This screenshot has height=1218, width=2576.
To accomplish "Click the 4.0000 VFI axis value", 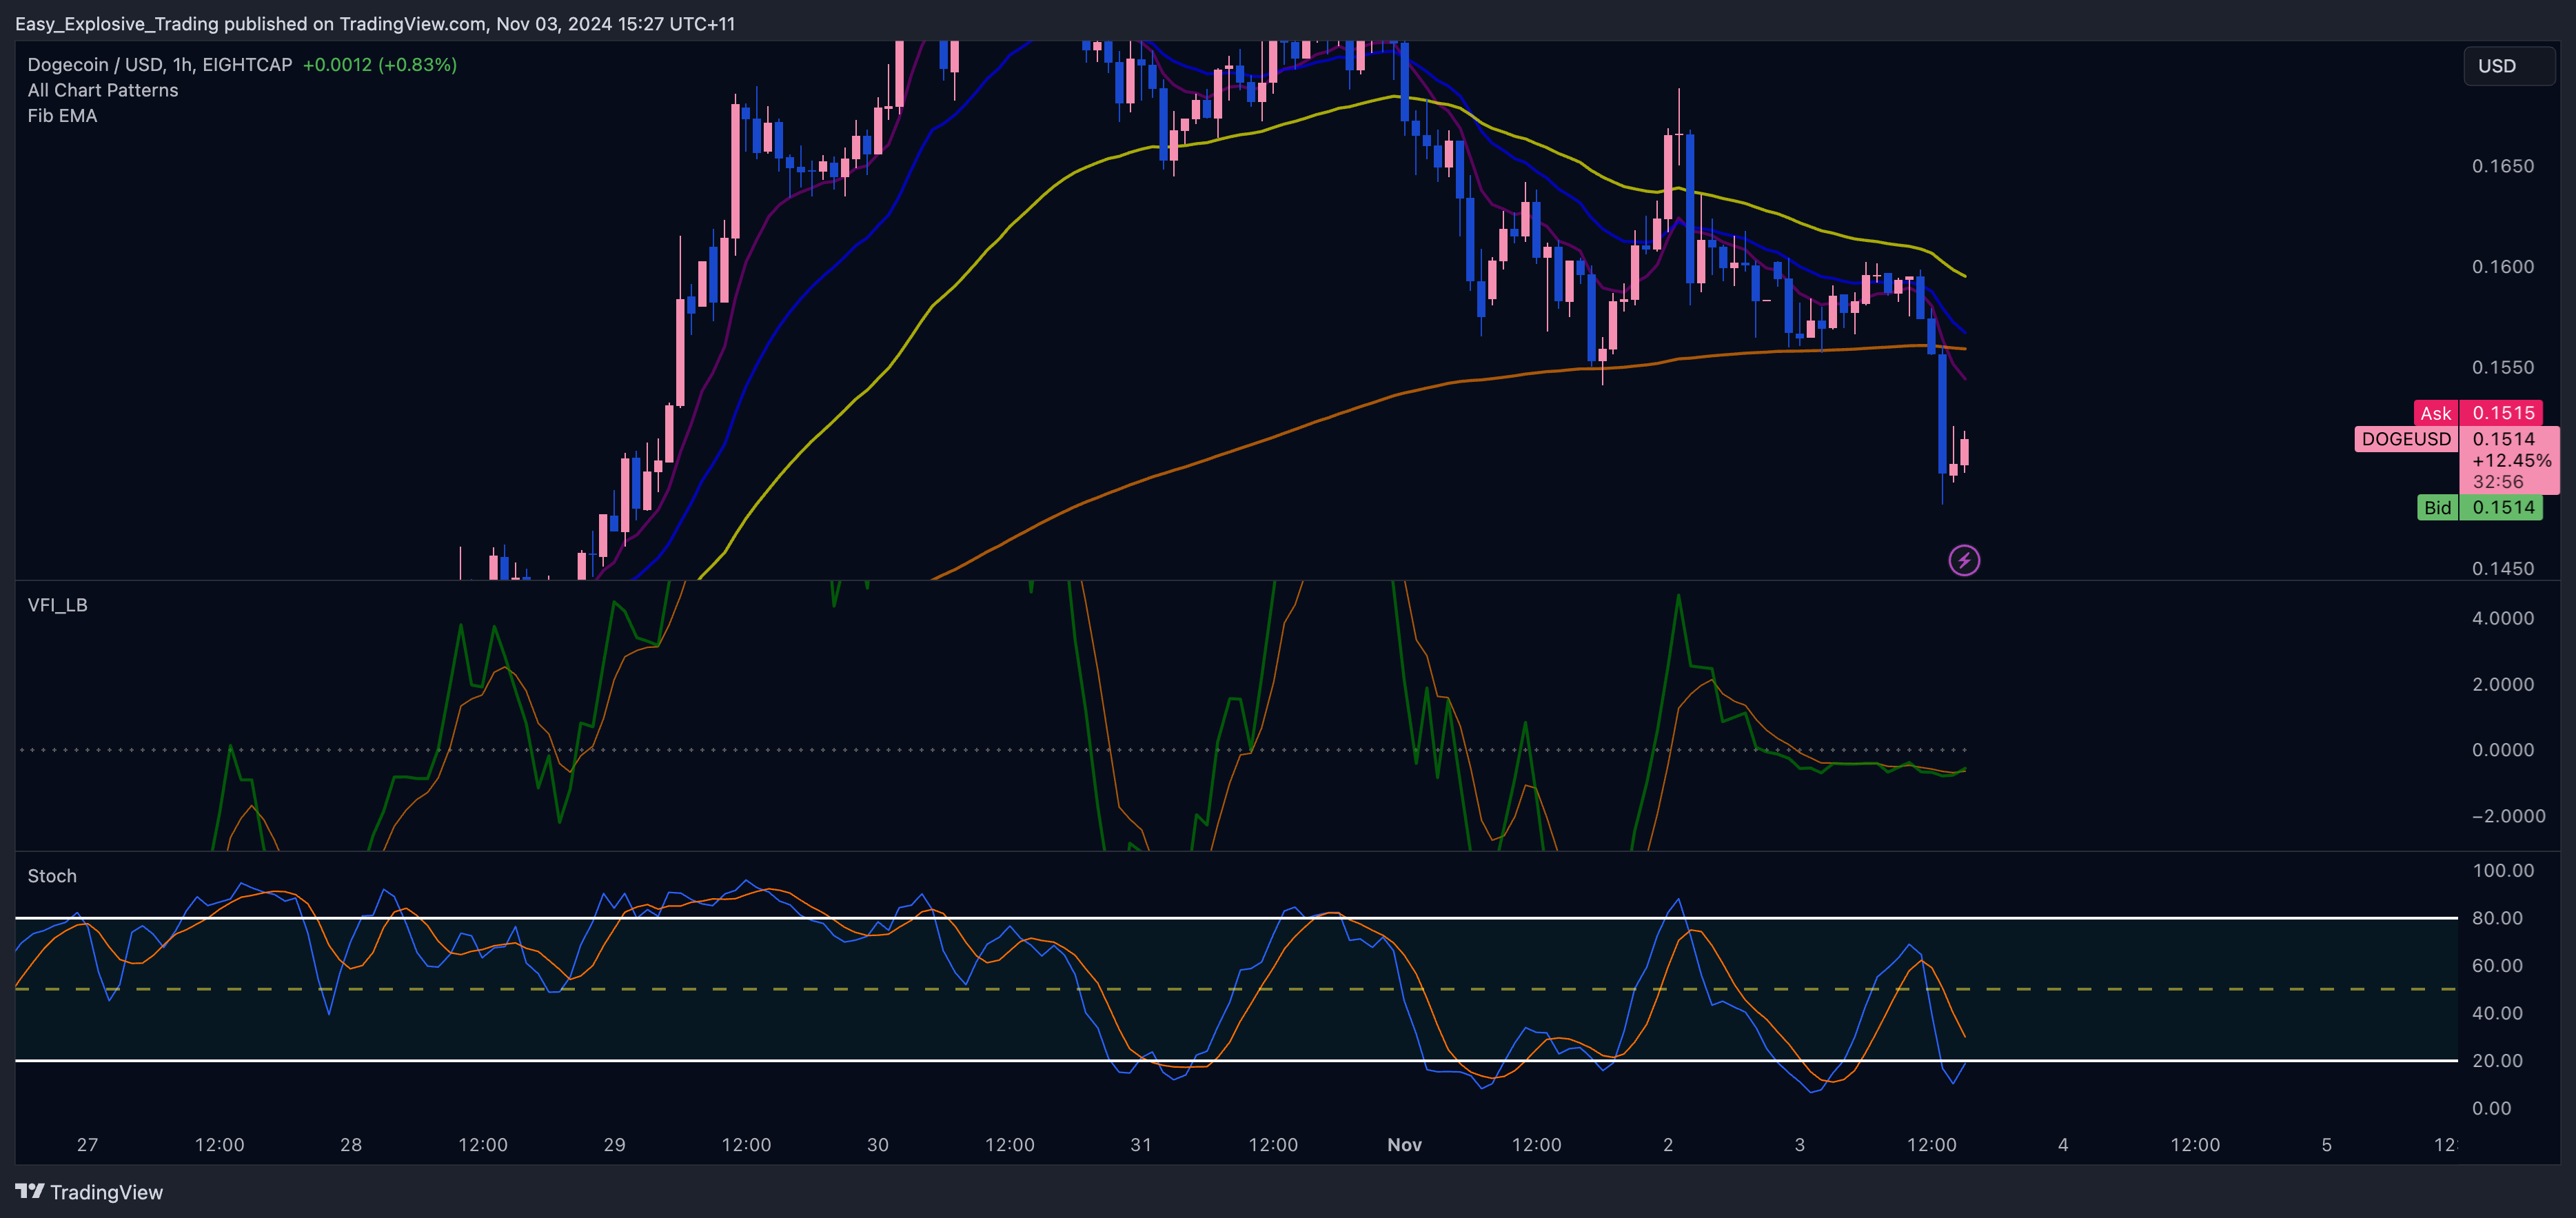I will point(2503,618).
